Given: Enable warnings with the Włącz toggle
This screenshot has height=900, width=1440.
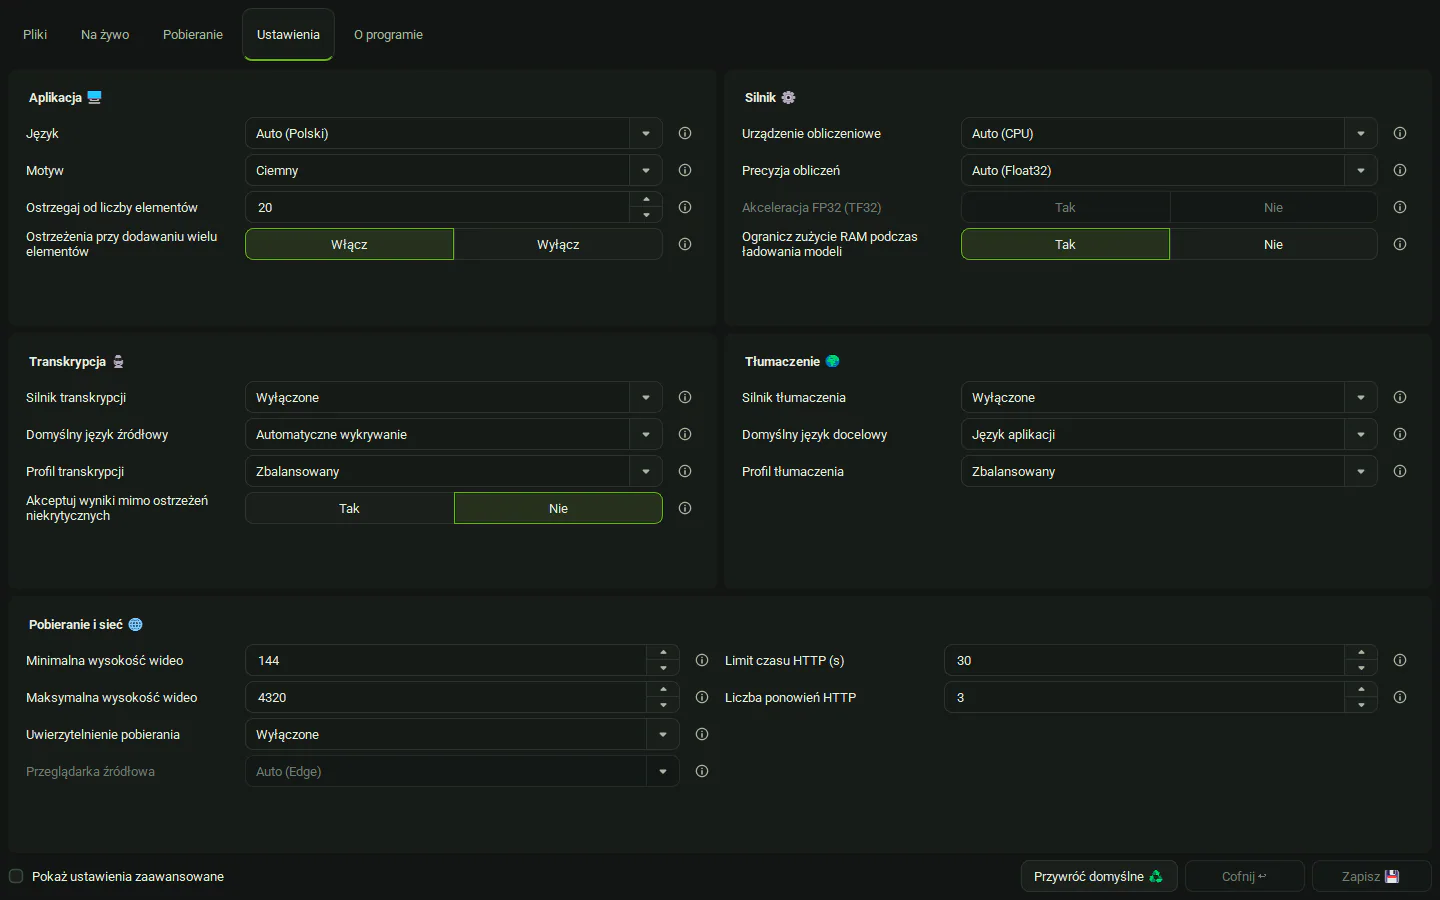Looking at the screenshot, I should pyautogui.click(x=349, y=244).
